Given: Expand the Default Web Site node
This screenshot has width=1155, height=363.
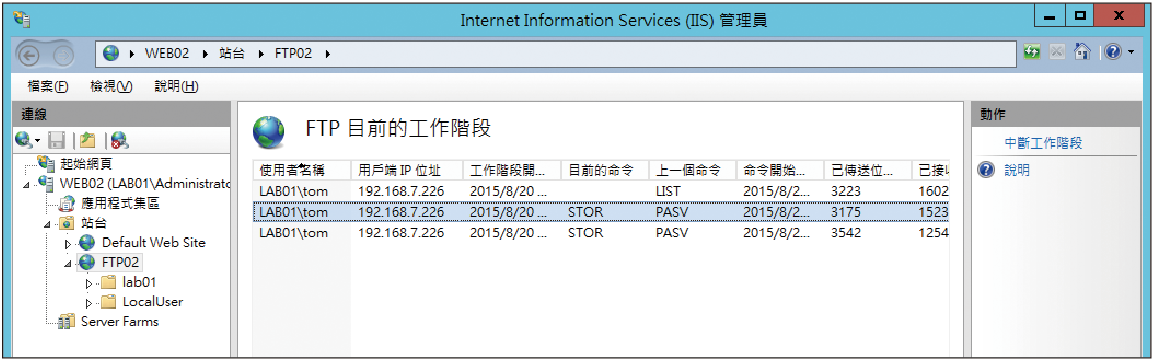Looking at the screenshot, I should [69, 243].
